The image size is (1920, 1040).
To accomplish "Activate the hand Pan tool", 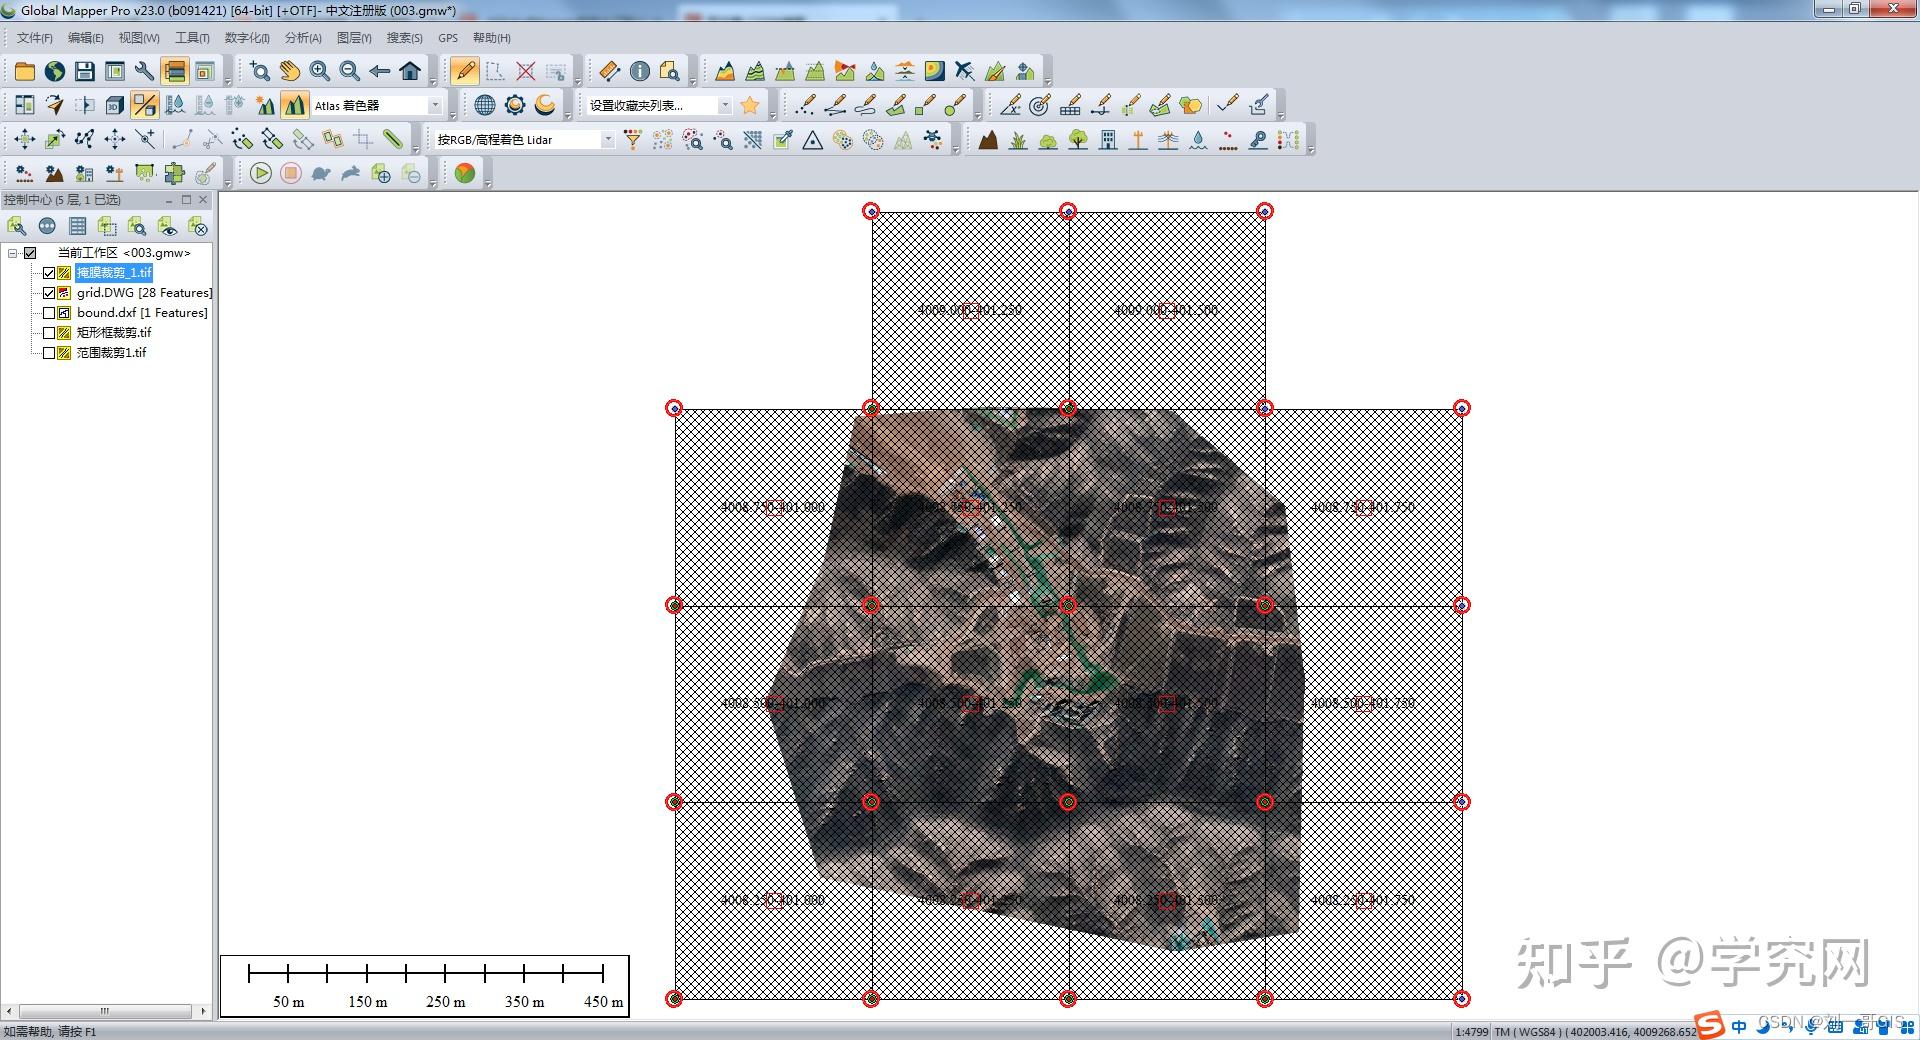I will [x=290, y=71].
